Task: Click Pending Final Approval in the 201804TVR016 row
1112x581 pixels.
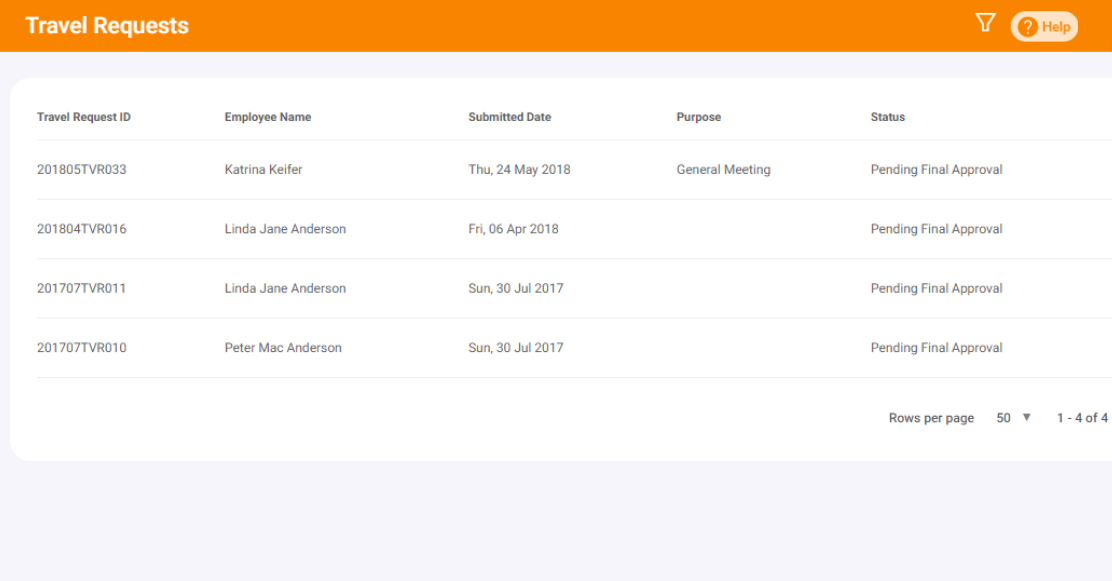Action: pyautogui.click(x=936, y=229)
